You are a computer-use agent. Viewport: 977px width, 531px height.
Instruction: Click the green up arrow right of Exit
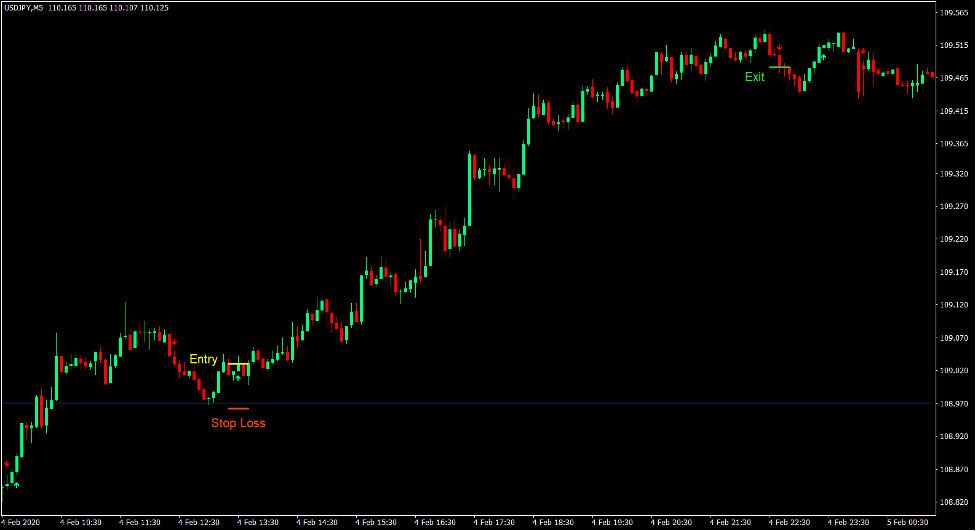coord(822,57)
